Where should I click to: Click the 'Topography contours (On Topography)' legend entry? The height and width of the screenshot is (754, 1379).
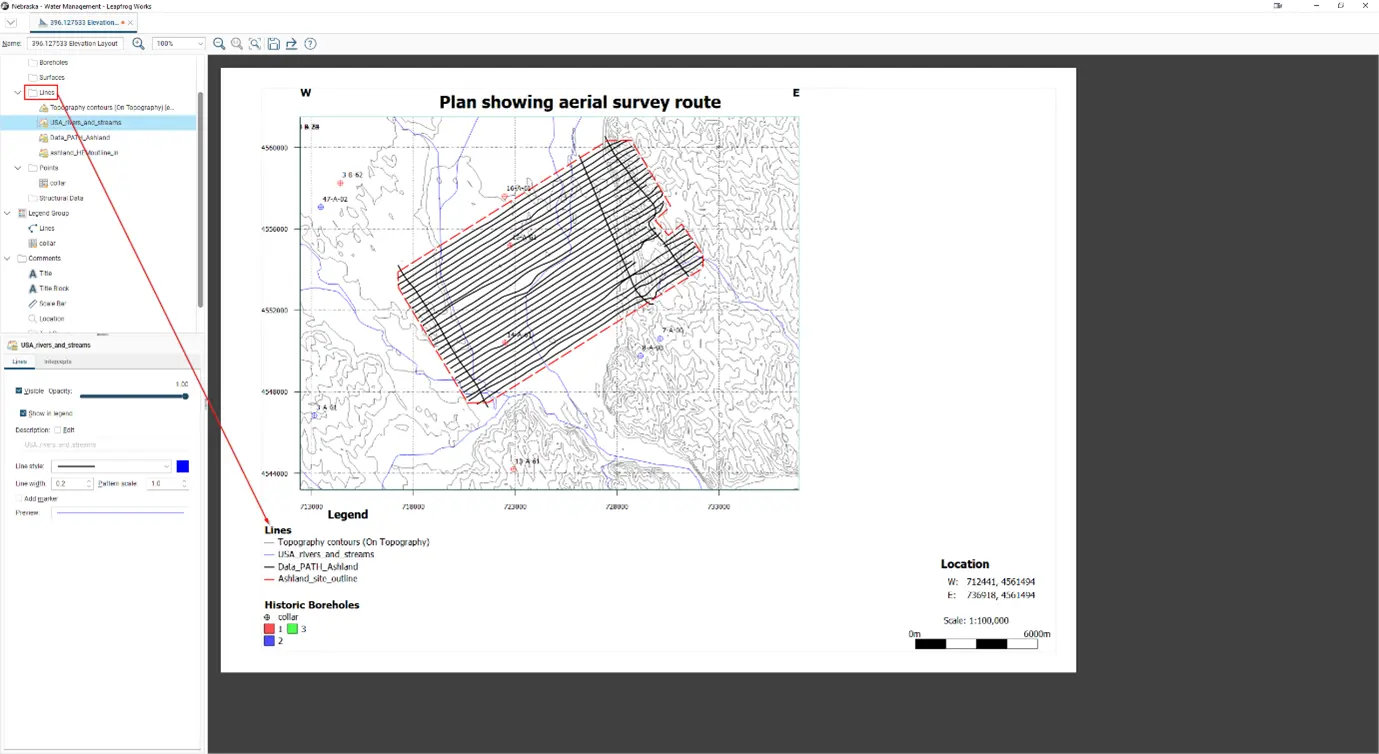(x=354, y=542)
